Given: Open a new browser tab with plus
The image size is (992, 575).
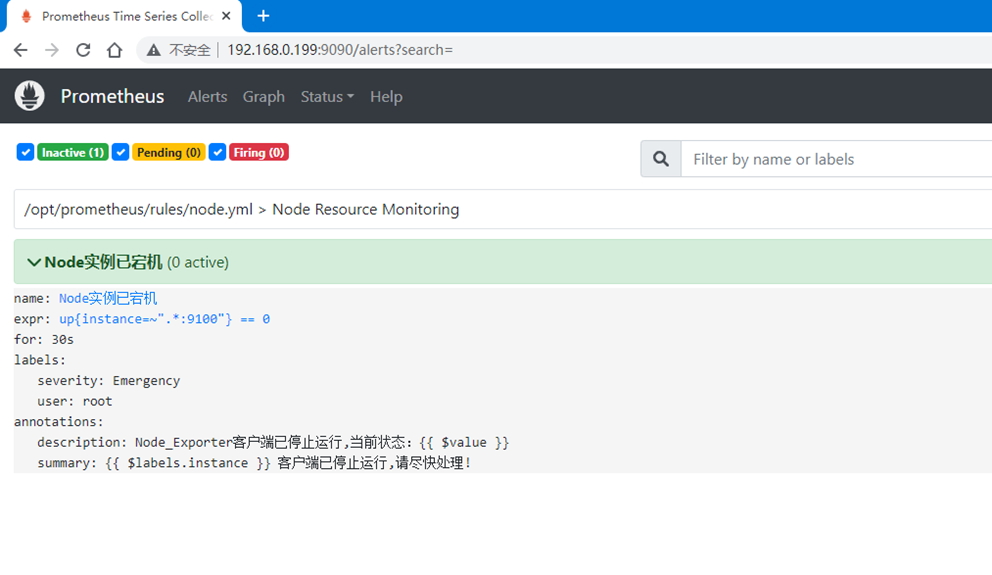Looking at the screenshot, I should [x=263, y=16].
